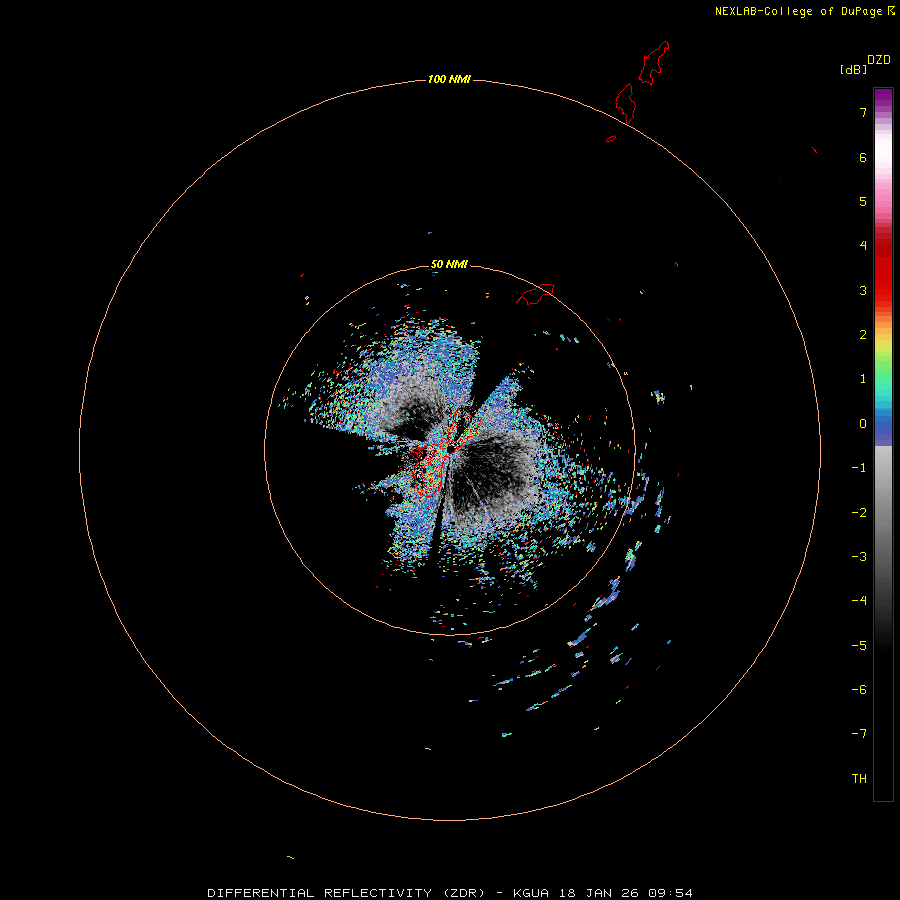Click the 50 NMI range ring label
Viewport: 900px width, 900px height.
[x=449, y=264]
